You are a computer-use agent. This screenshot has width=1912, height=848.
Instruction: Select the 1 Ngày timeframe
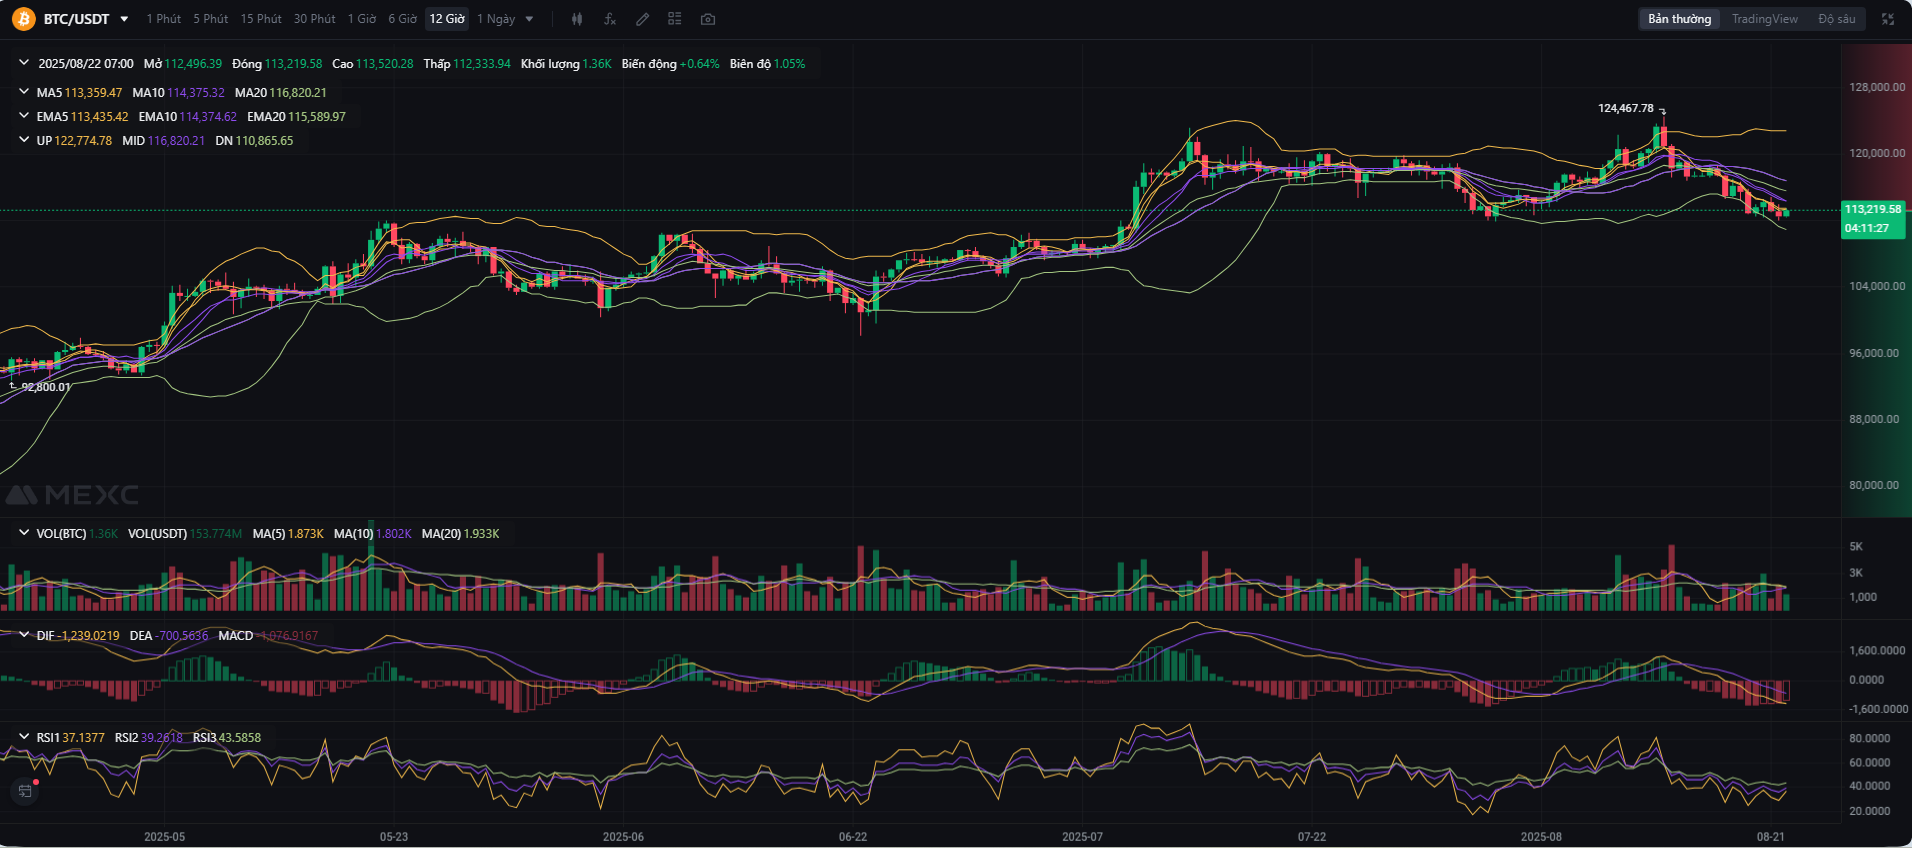[x=496, y=19]
